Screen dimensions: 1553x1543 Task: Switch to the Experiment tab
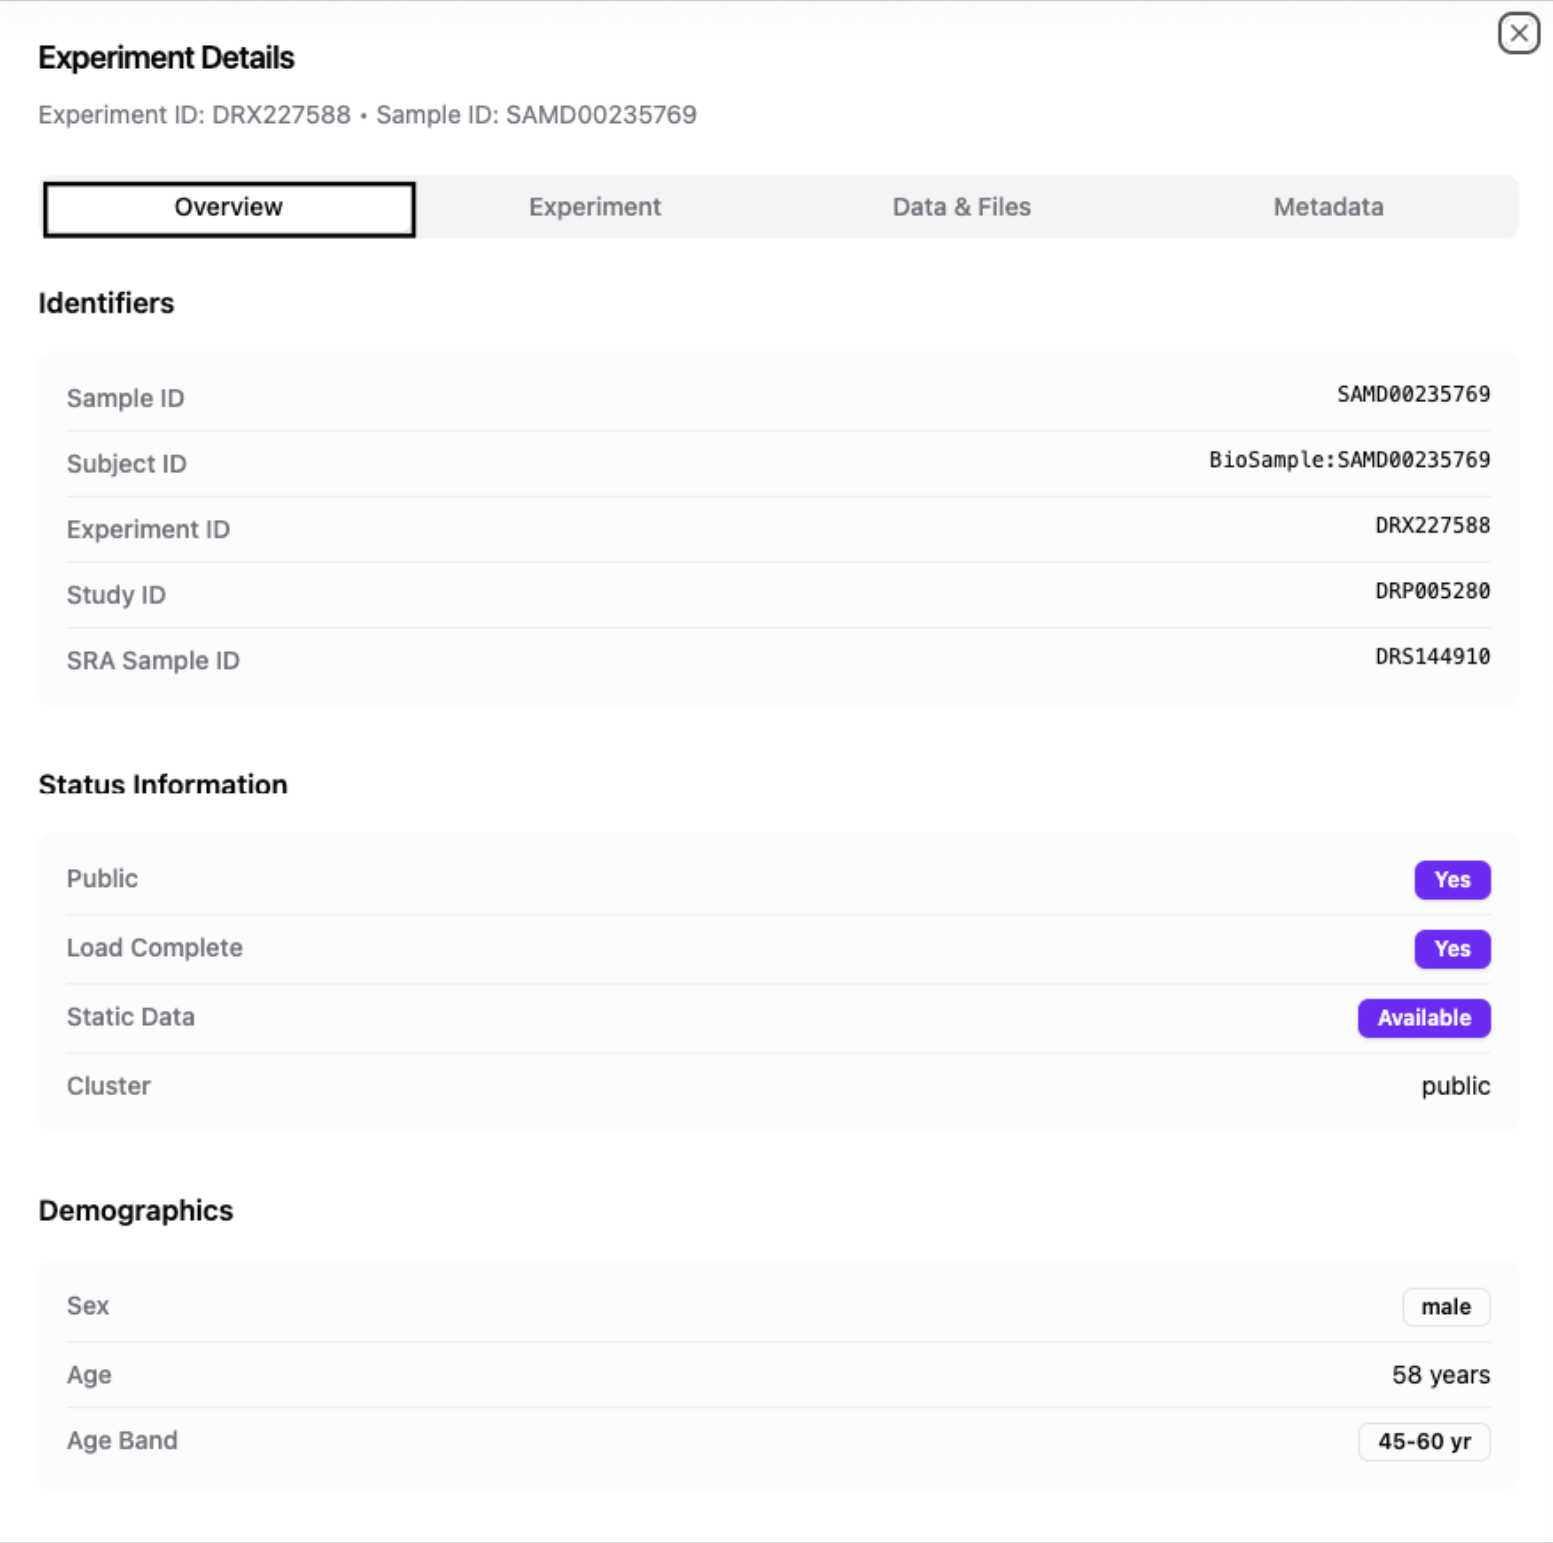594,207
